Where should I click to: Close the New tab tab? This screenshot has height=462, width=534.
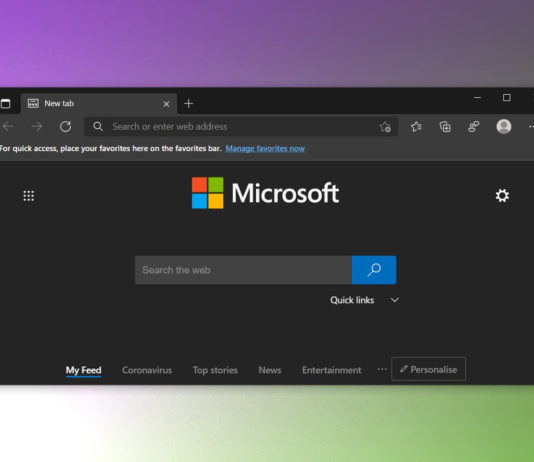pyautogui.click(x=166, y=104)
